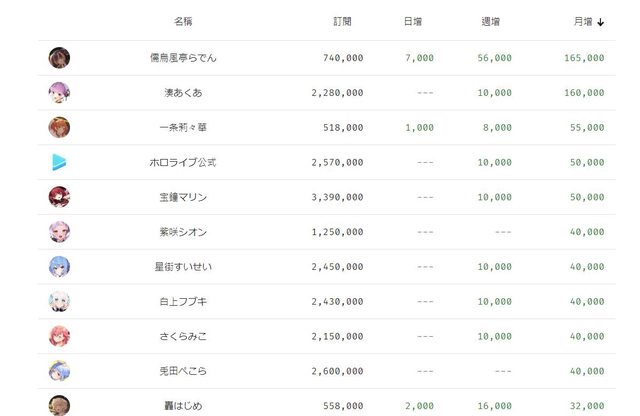Click 紫咲シオン channel avatar

(x=59, y=232)
